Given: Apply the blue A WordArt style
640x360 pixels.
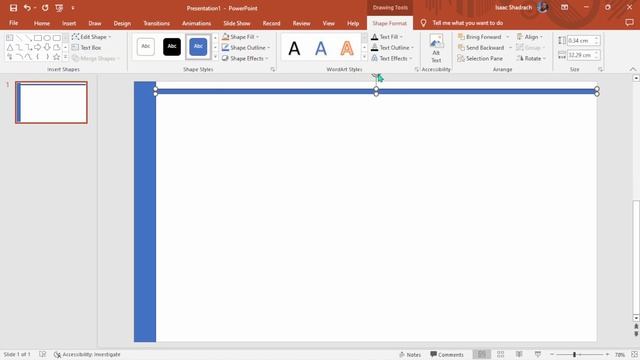Looking at the screenshot, I should pos(321,49).
